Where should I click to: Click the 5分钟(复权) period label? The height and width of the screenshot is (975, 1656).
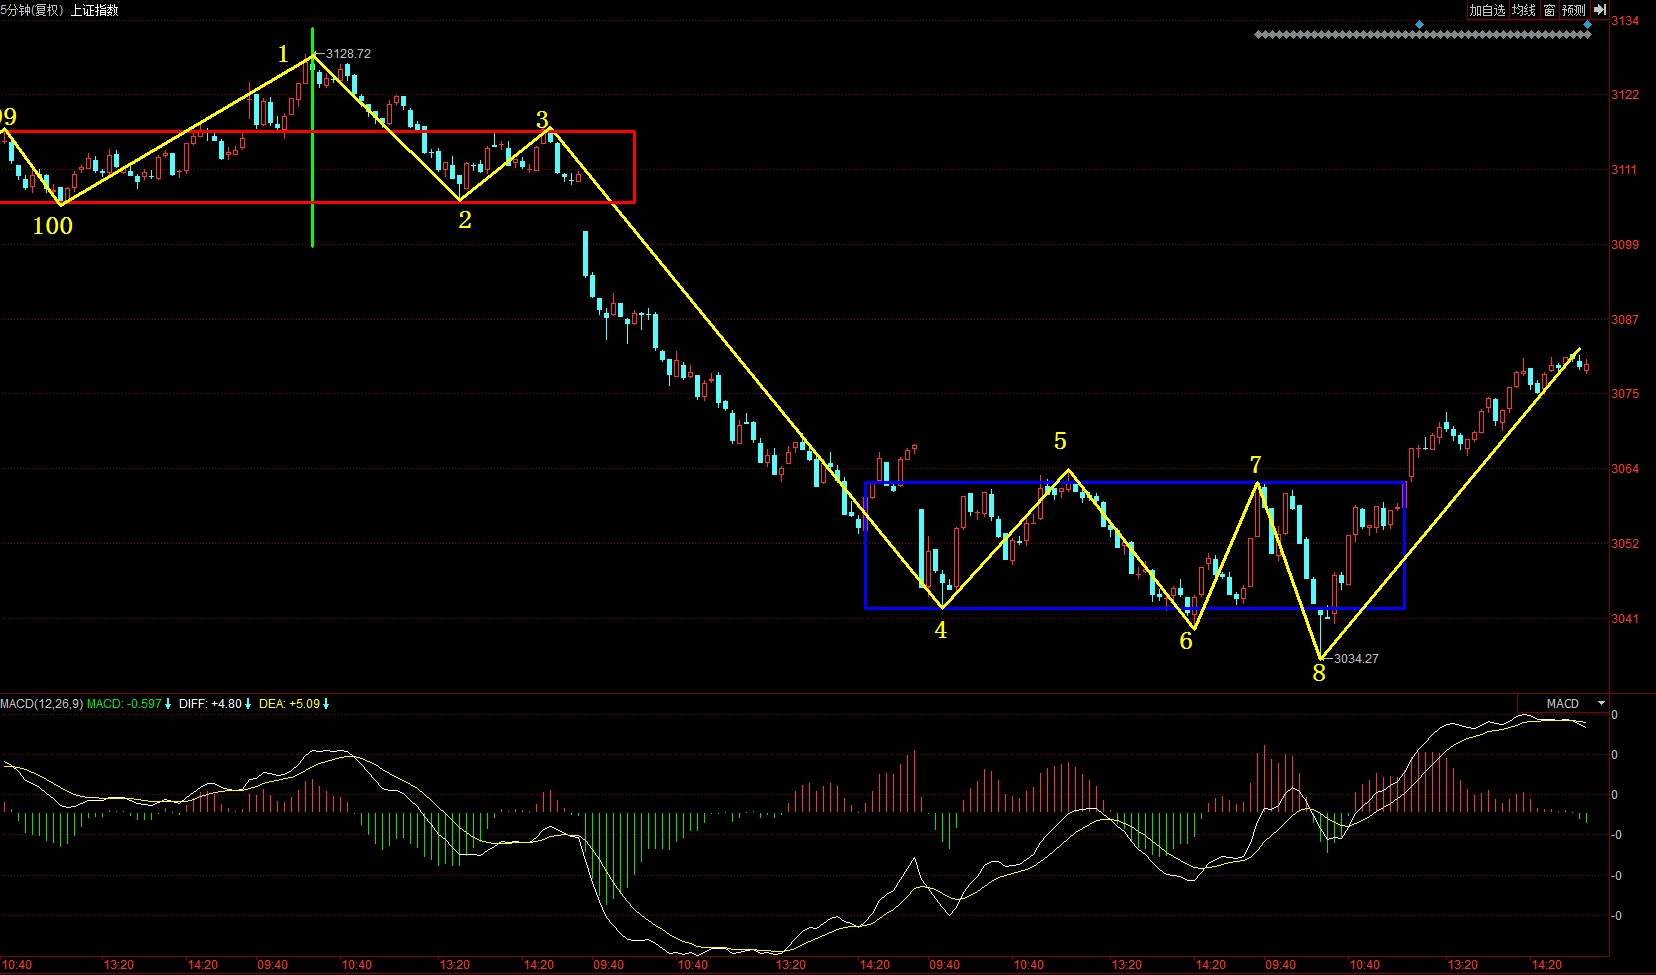[32, 10]
